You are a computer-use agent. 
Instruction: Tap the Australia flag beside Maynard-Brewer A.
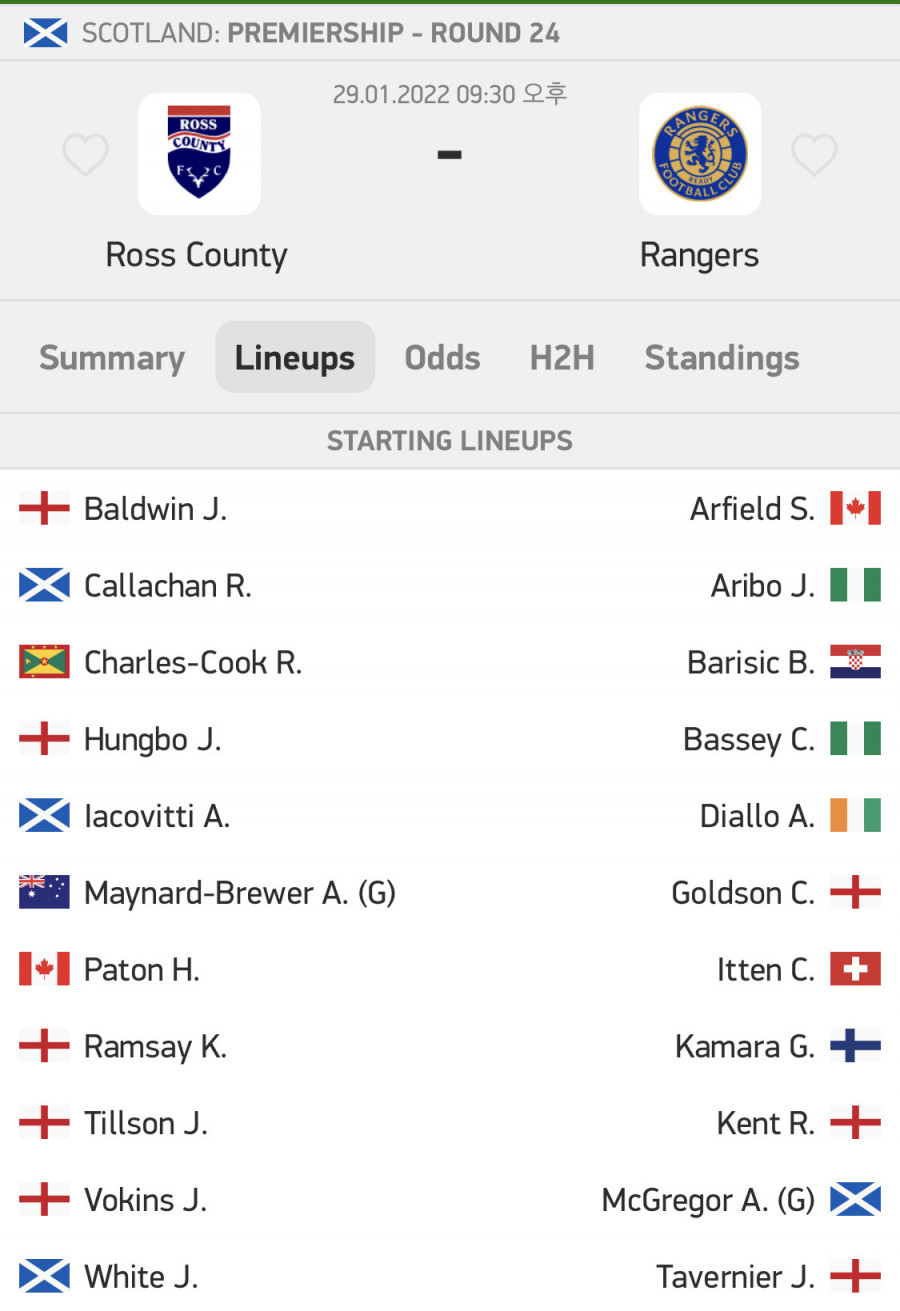[44, 892]
